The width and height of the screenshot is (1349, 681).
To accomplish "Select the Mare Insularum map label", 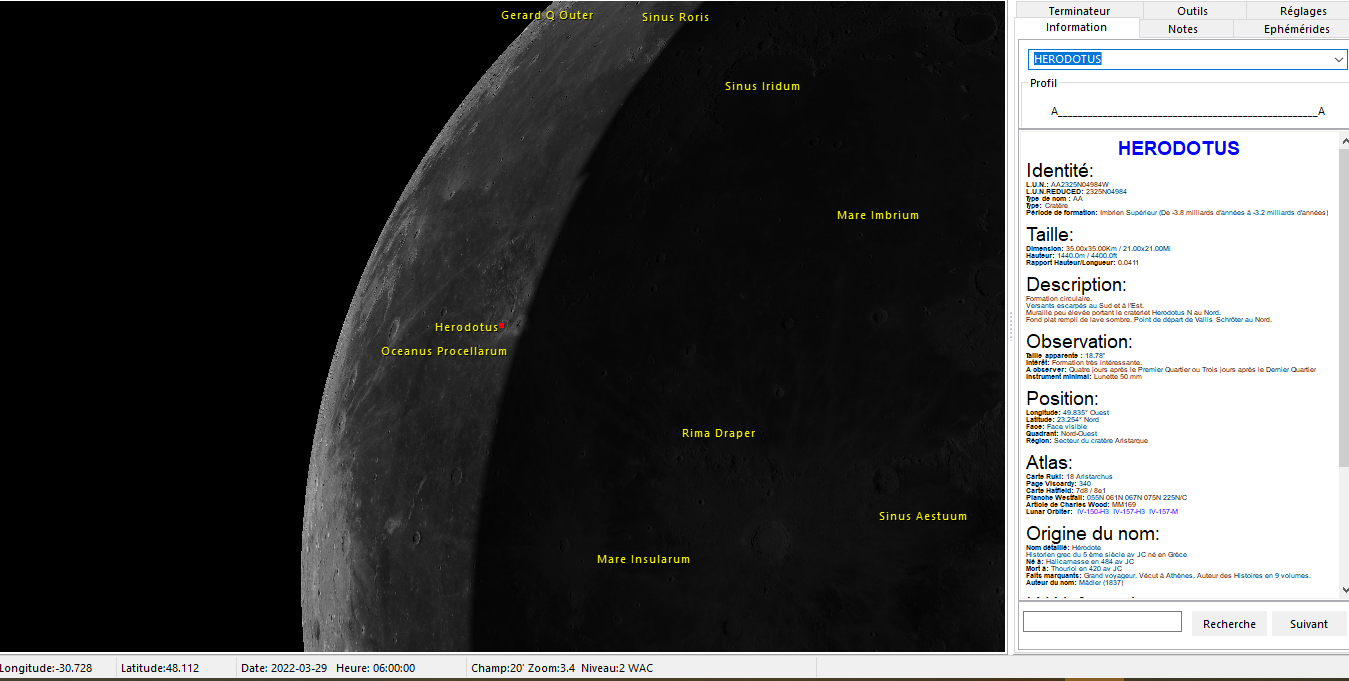I will 643,559.
